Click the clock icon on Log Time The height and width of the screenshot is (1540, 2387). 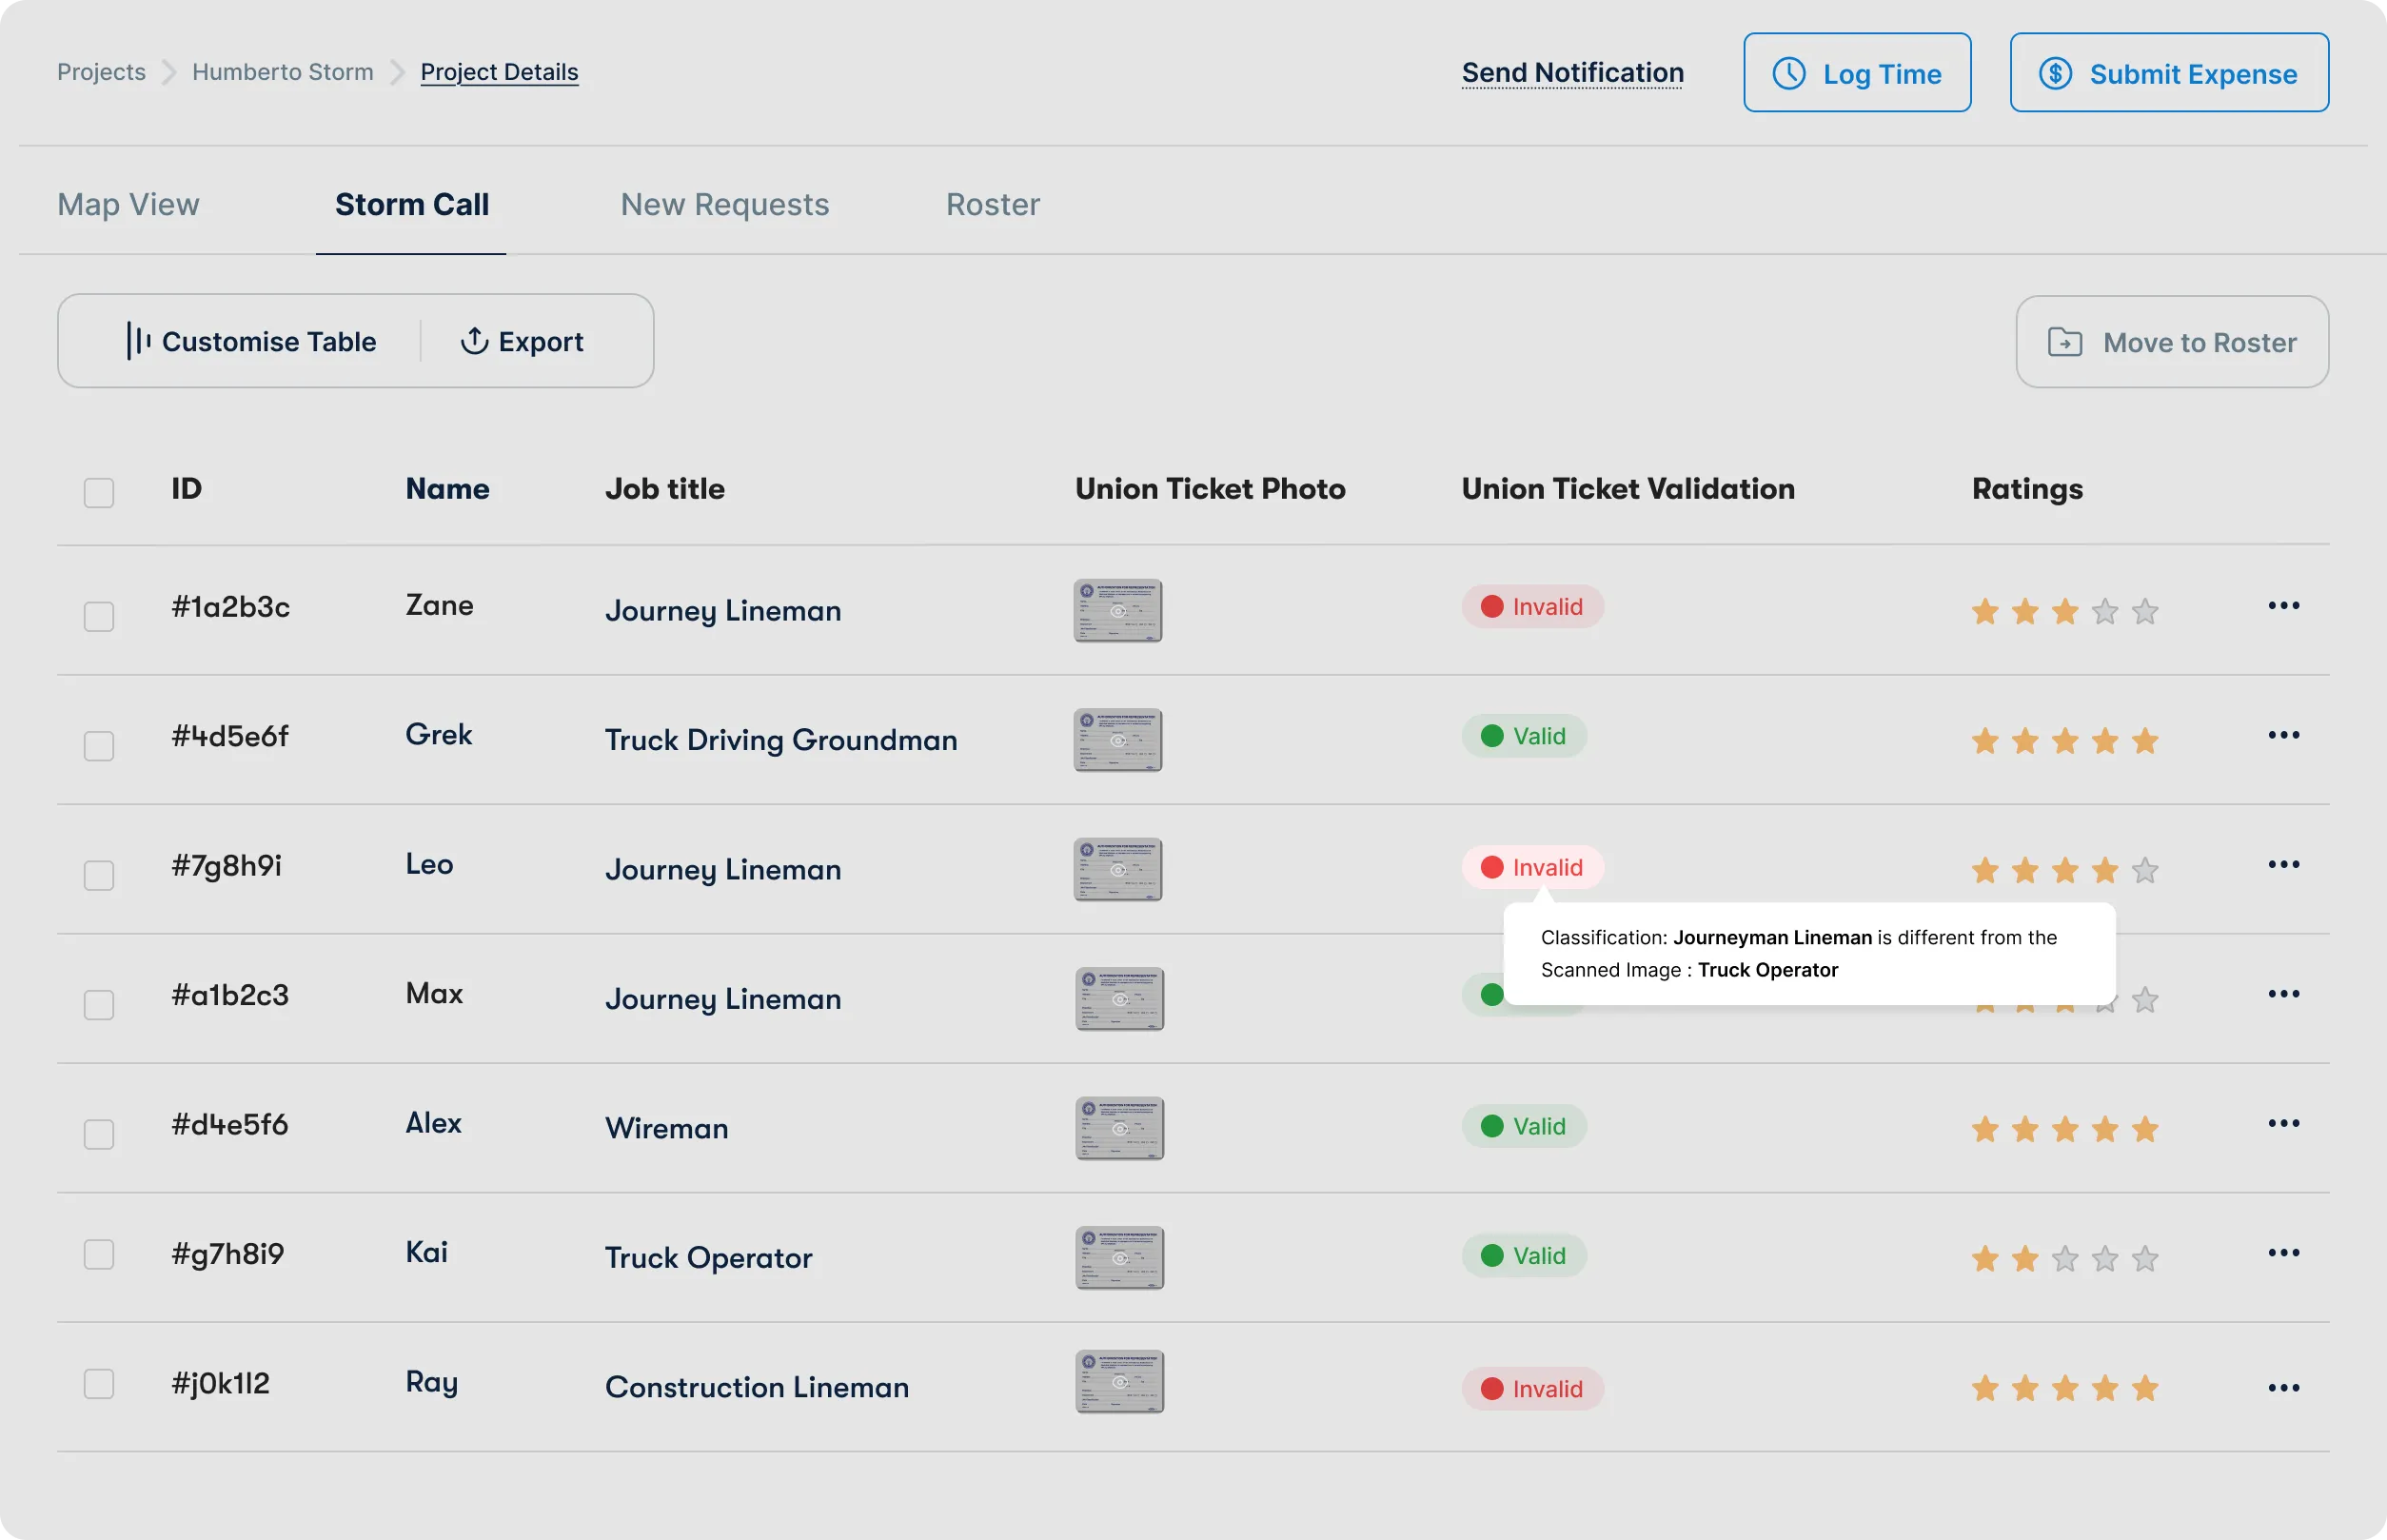(x=1788, y=73)
